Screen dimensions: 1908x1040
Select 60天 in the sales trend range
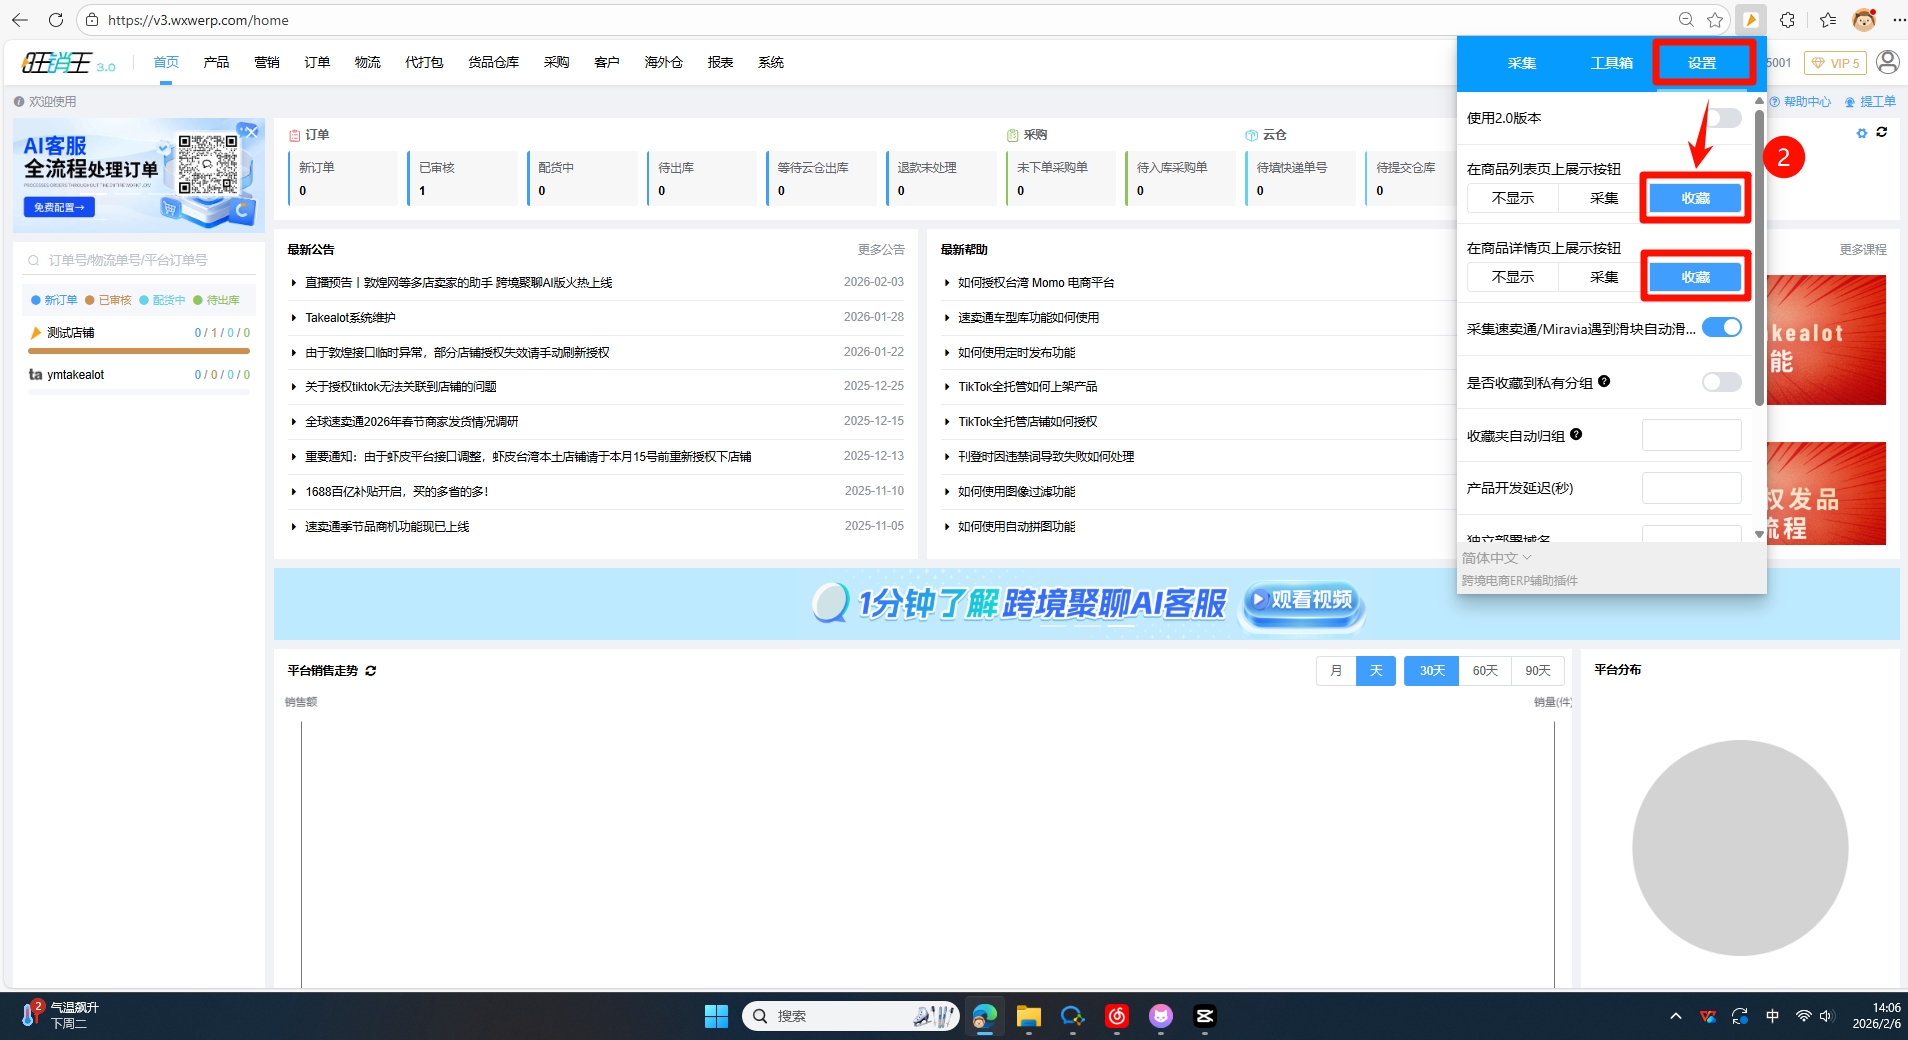coord(1485,670)
